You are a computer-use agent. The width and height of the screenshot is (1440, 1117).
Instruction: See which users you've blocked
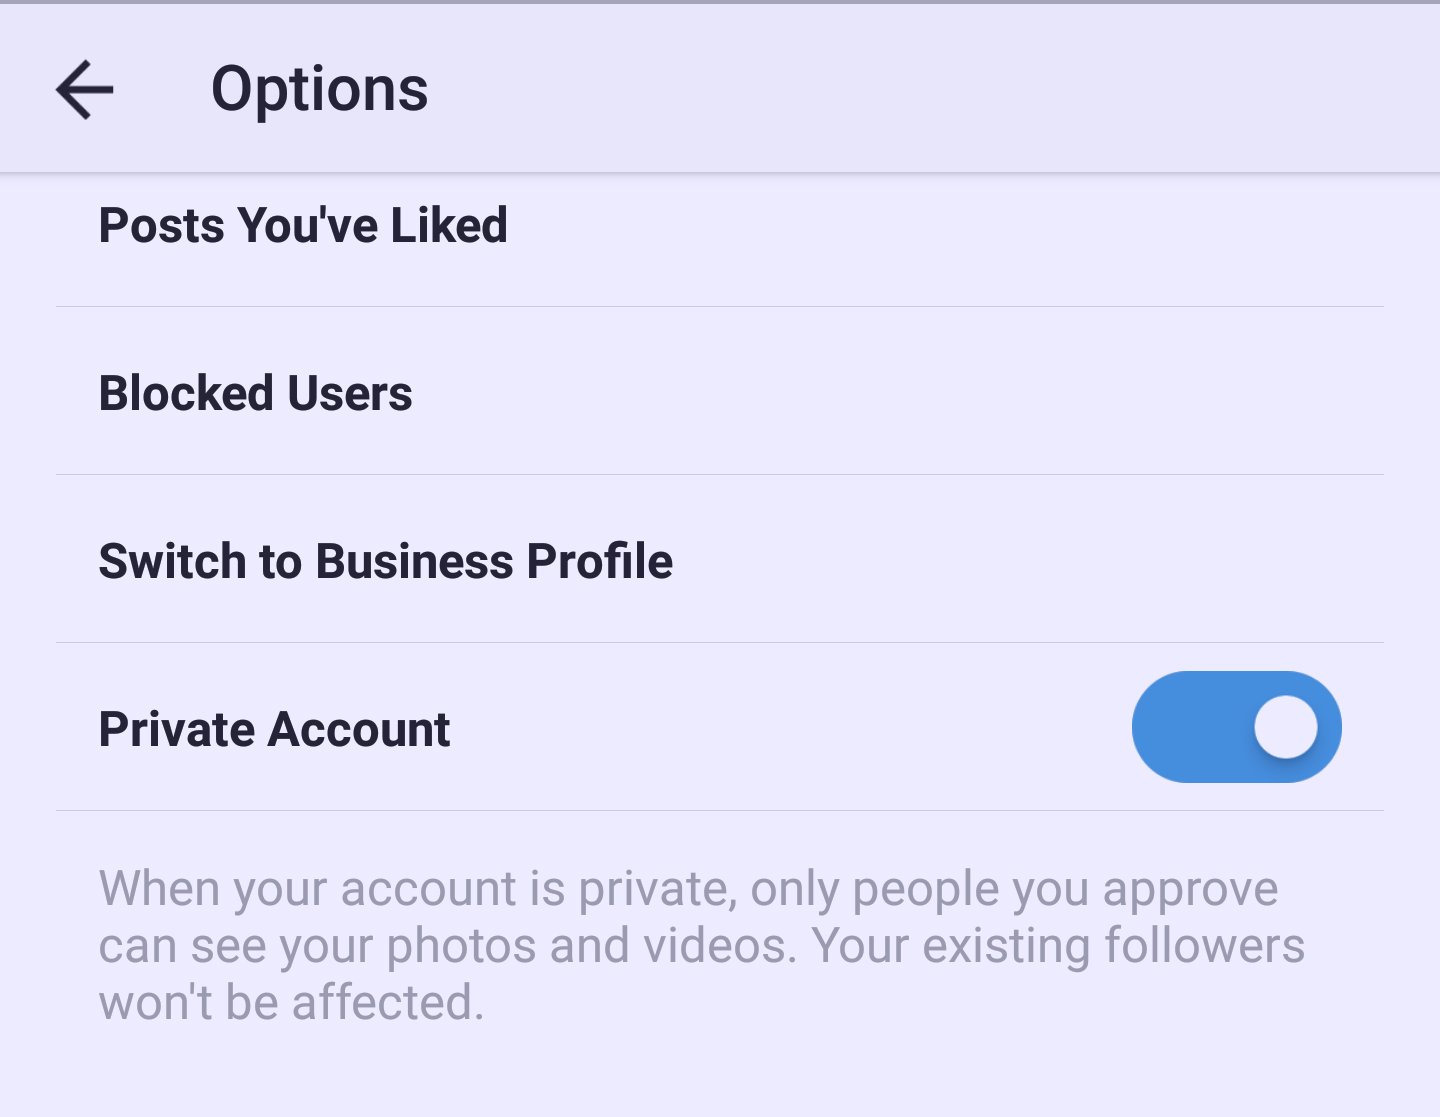pos(255,393)
